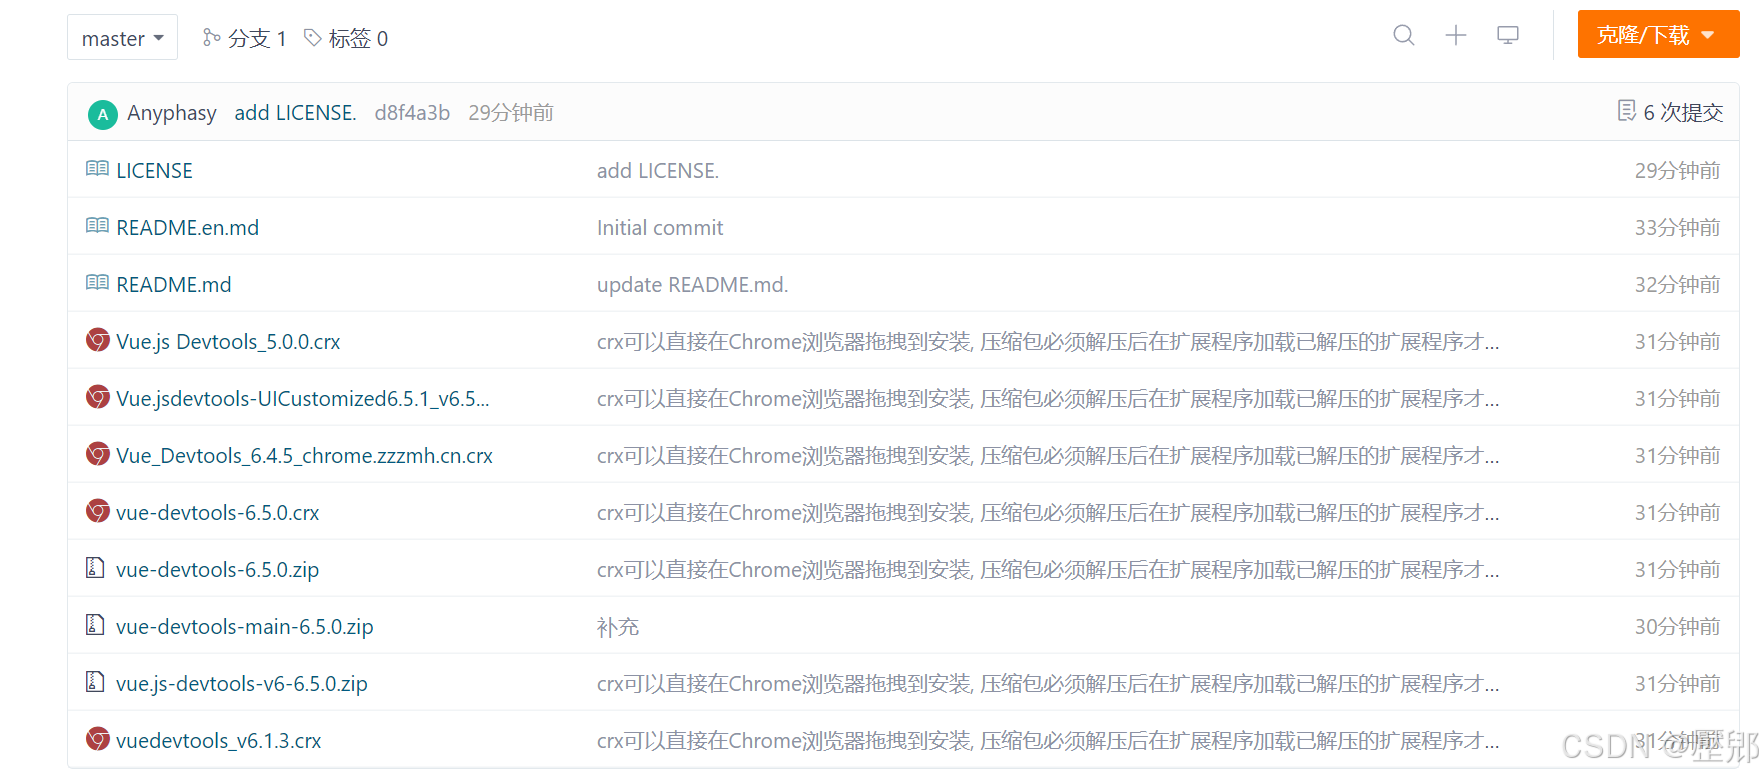Click the README.md file book icon
The height and width of the screenshot is (776, 1763).
tap(97, 283)
